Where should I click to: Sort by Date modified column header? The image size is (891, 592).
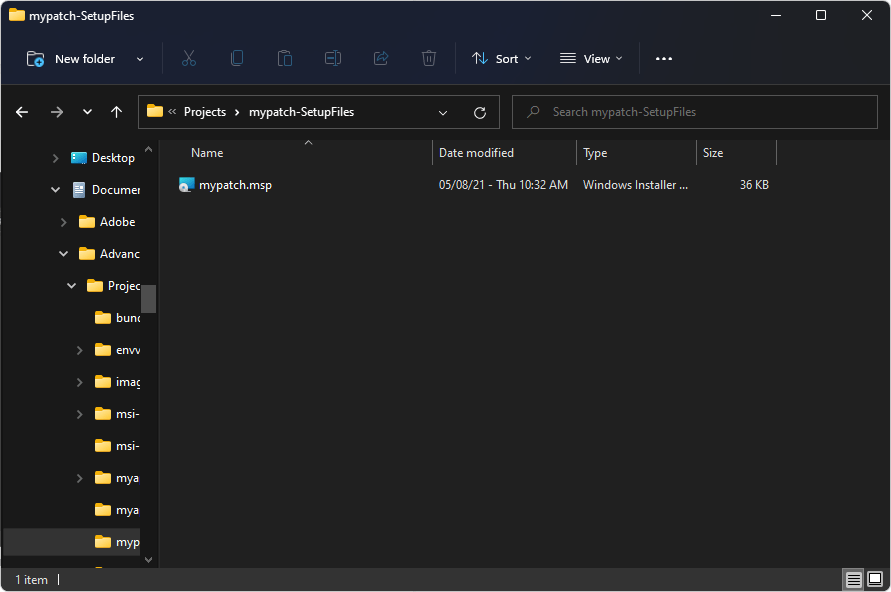point(476,153)
